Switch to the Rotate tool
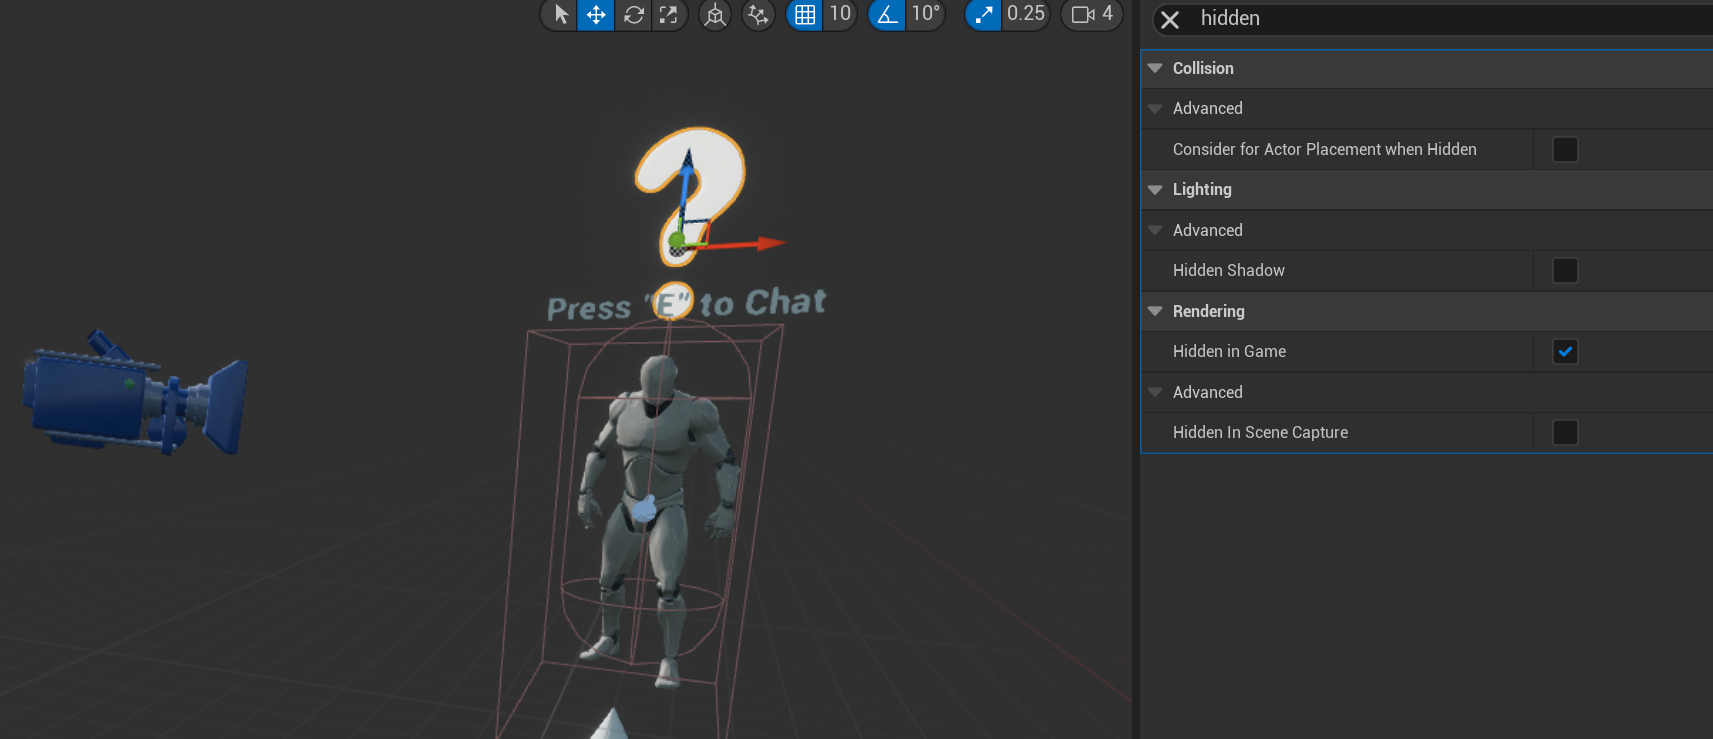 click(x=634, y=14)
